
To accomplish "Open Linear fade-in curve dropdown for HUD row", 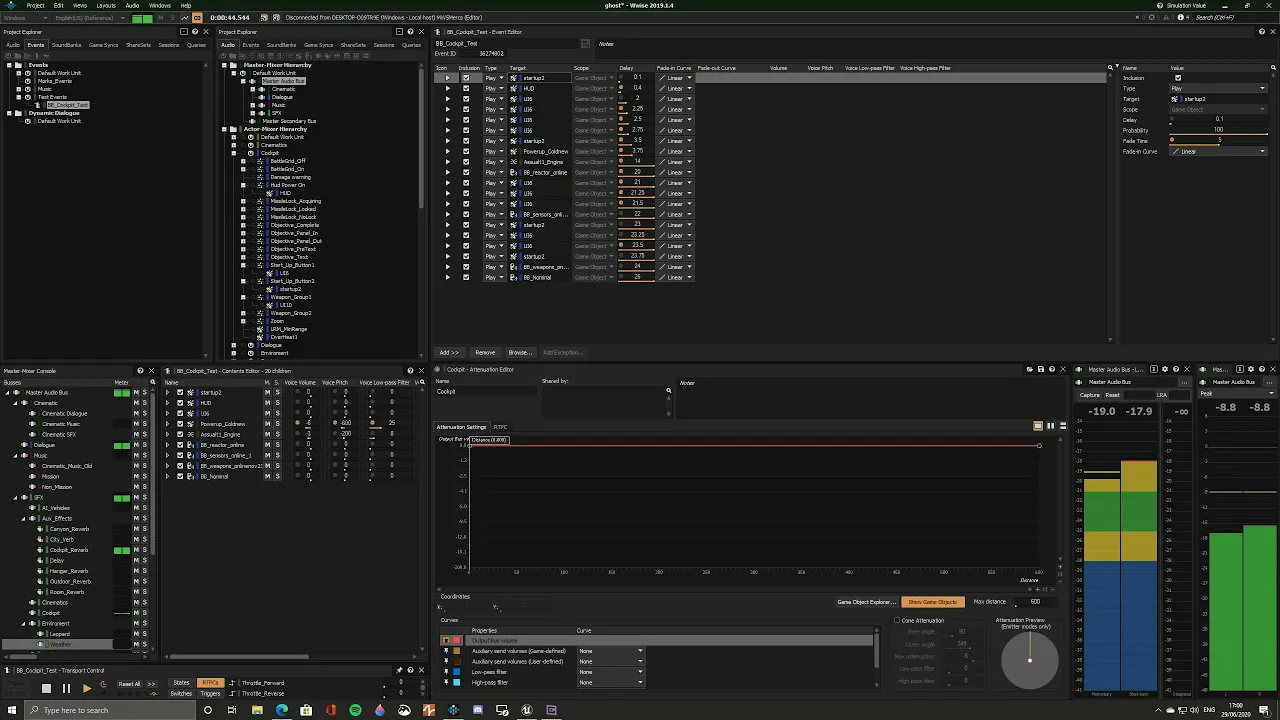I will pos(675,88).
